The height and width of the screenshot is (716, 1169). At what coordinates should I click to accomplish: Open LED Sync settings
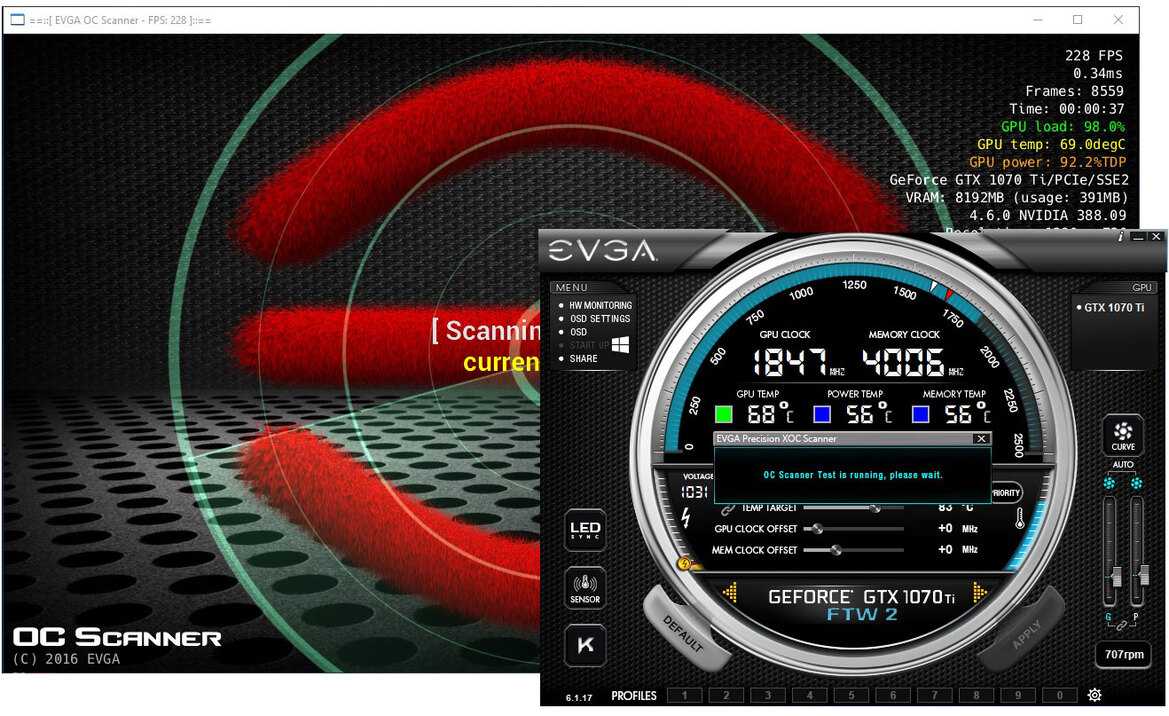pos(585,530)
